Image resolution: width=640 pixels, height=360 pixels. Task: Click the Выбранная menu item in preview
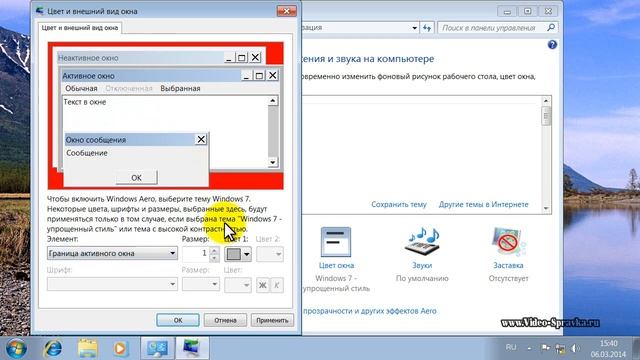(180, 89)
